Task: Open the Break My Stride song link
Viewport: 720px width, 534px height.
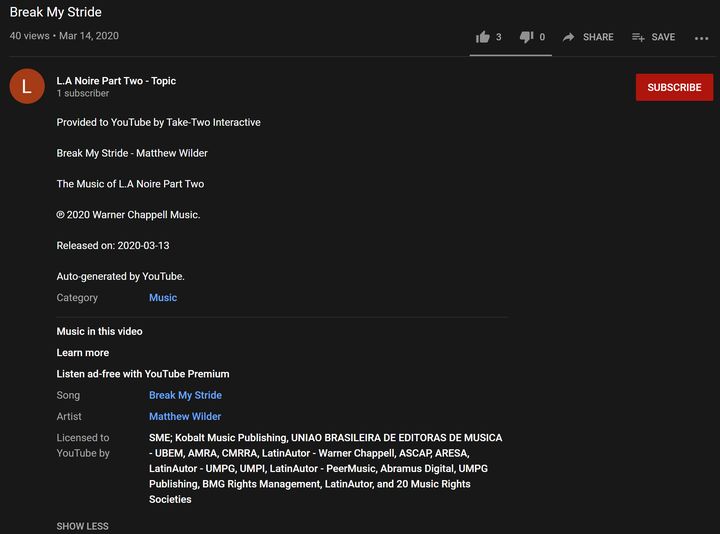Action: point(185,396)
